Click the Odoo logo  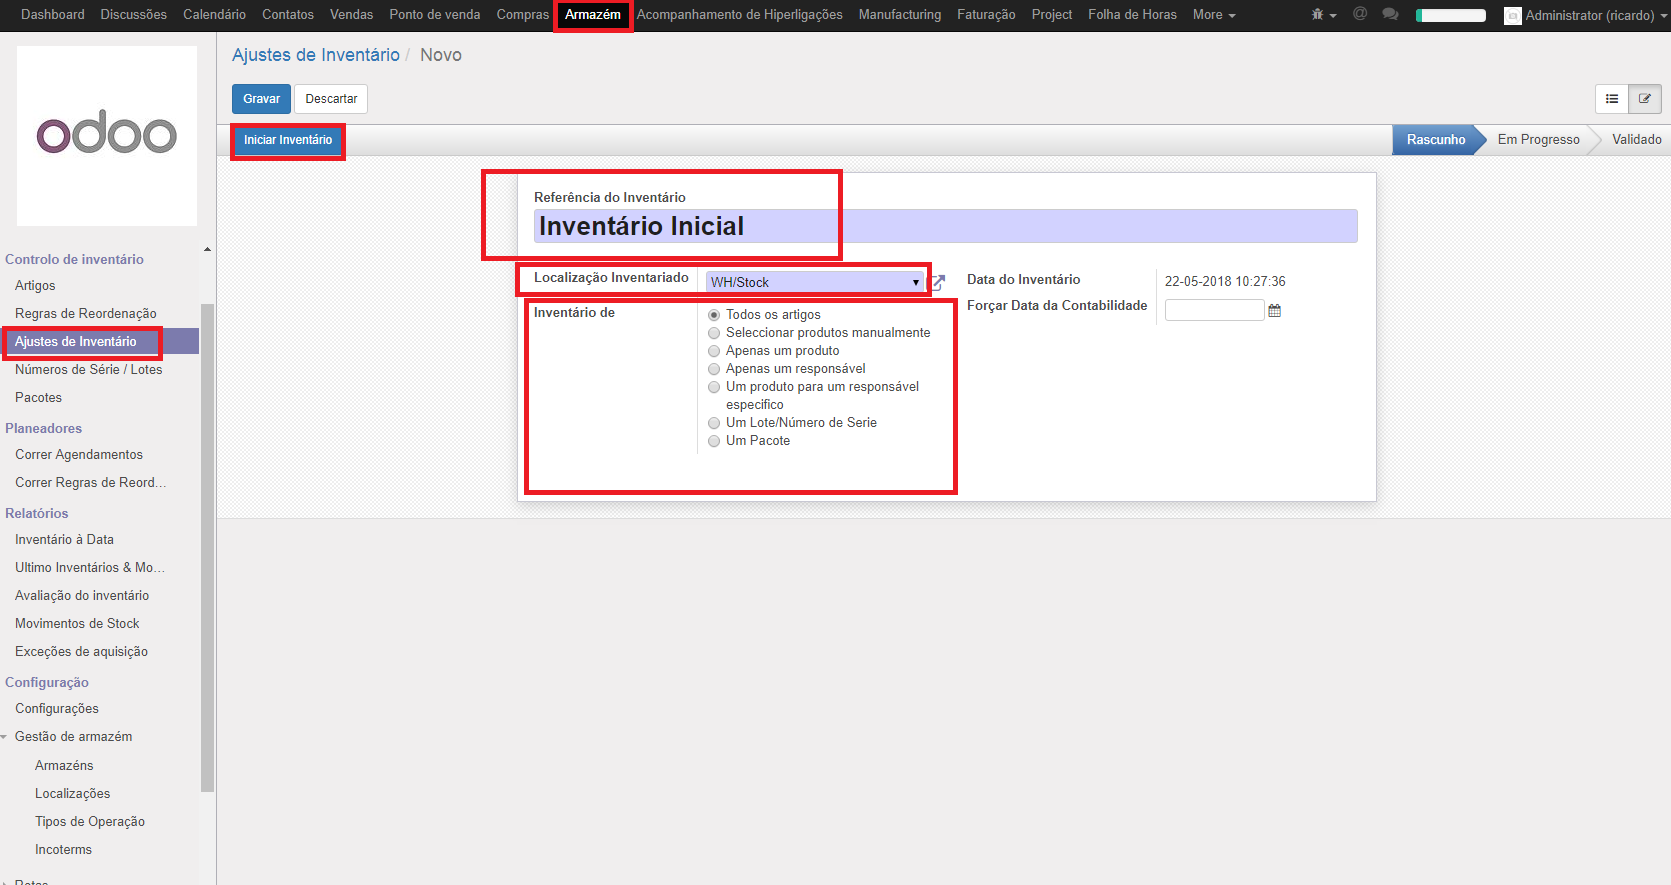click(x=107, y=135)
